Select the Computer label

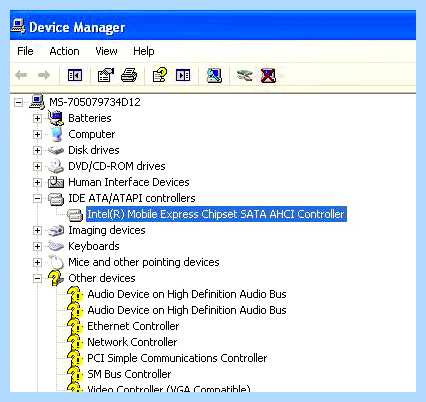tap(92, 134)
